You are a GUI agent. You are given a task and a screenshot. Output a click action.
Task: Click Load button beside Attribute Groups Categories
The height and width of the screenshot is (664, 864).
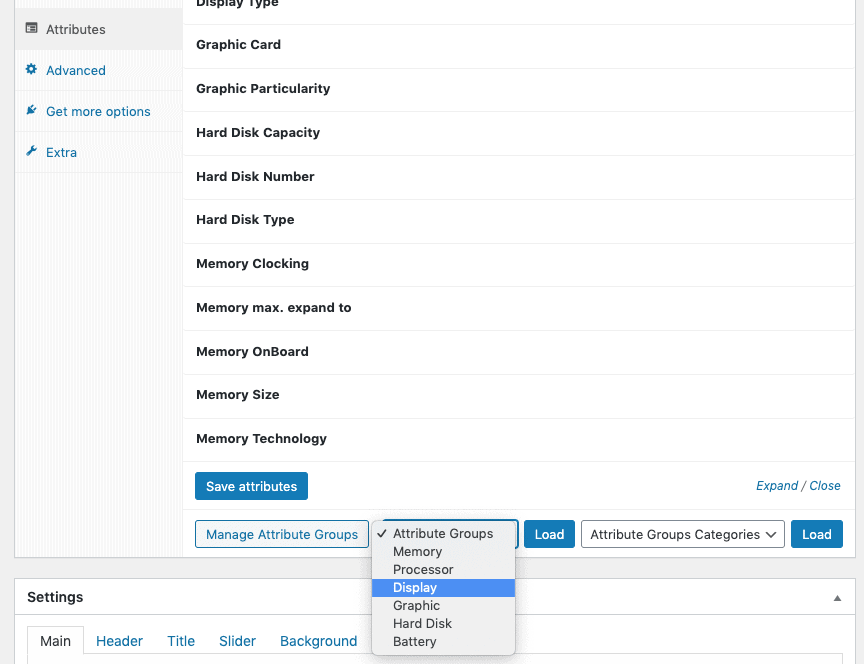coord(816,534)
